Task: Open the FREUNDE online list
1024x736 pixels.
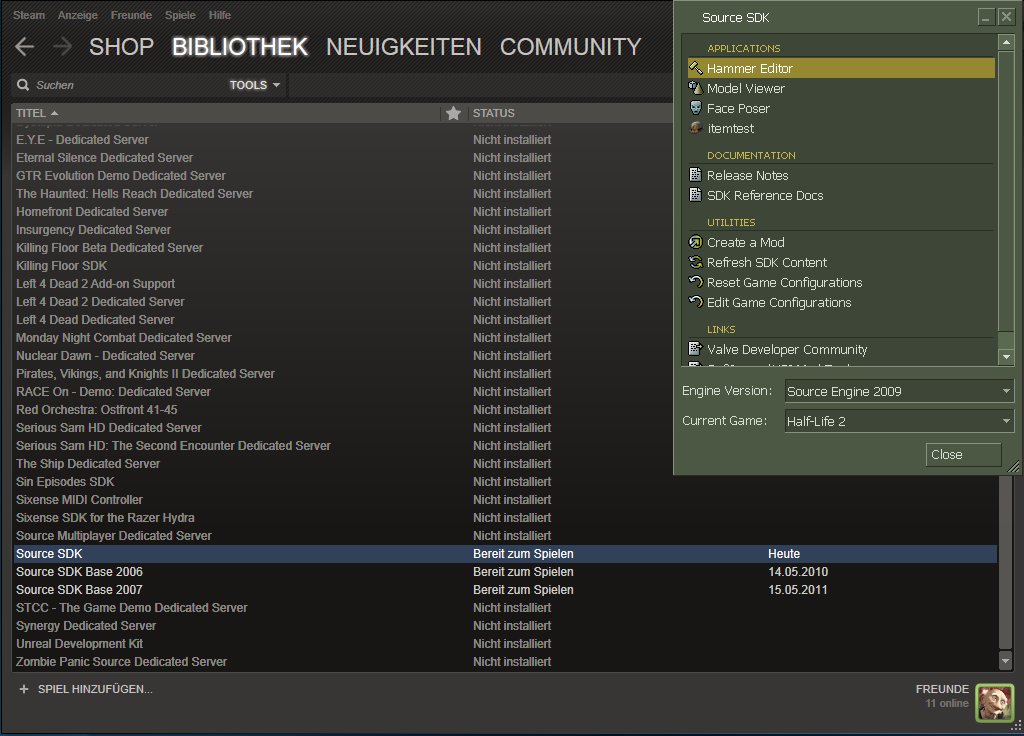Action: coord(942,696)
